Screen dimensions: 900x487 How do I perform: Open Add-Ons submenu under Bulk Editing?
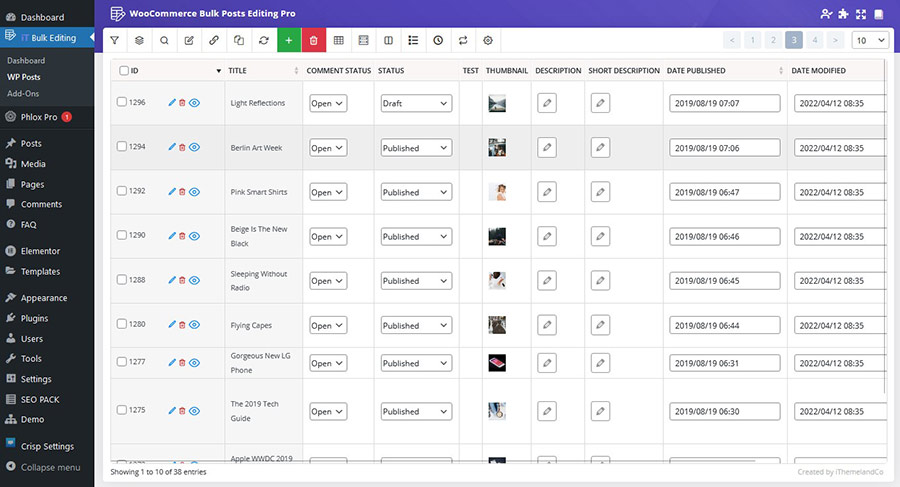pyautogui.click(x=23, y=94)
